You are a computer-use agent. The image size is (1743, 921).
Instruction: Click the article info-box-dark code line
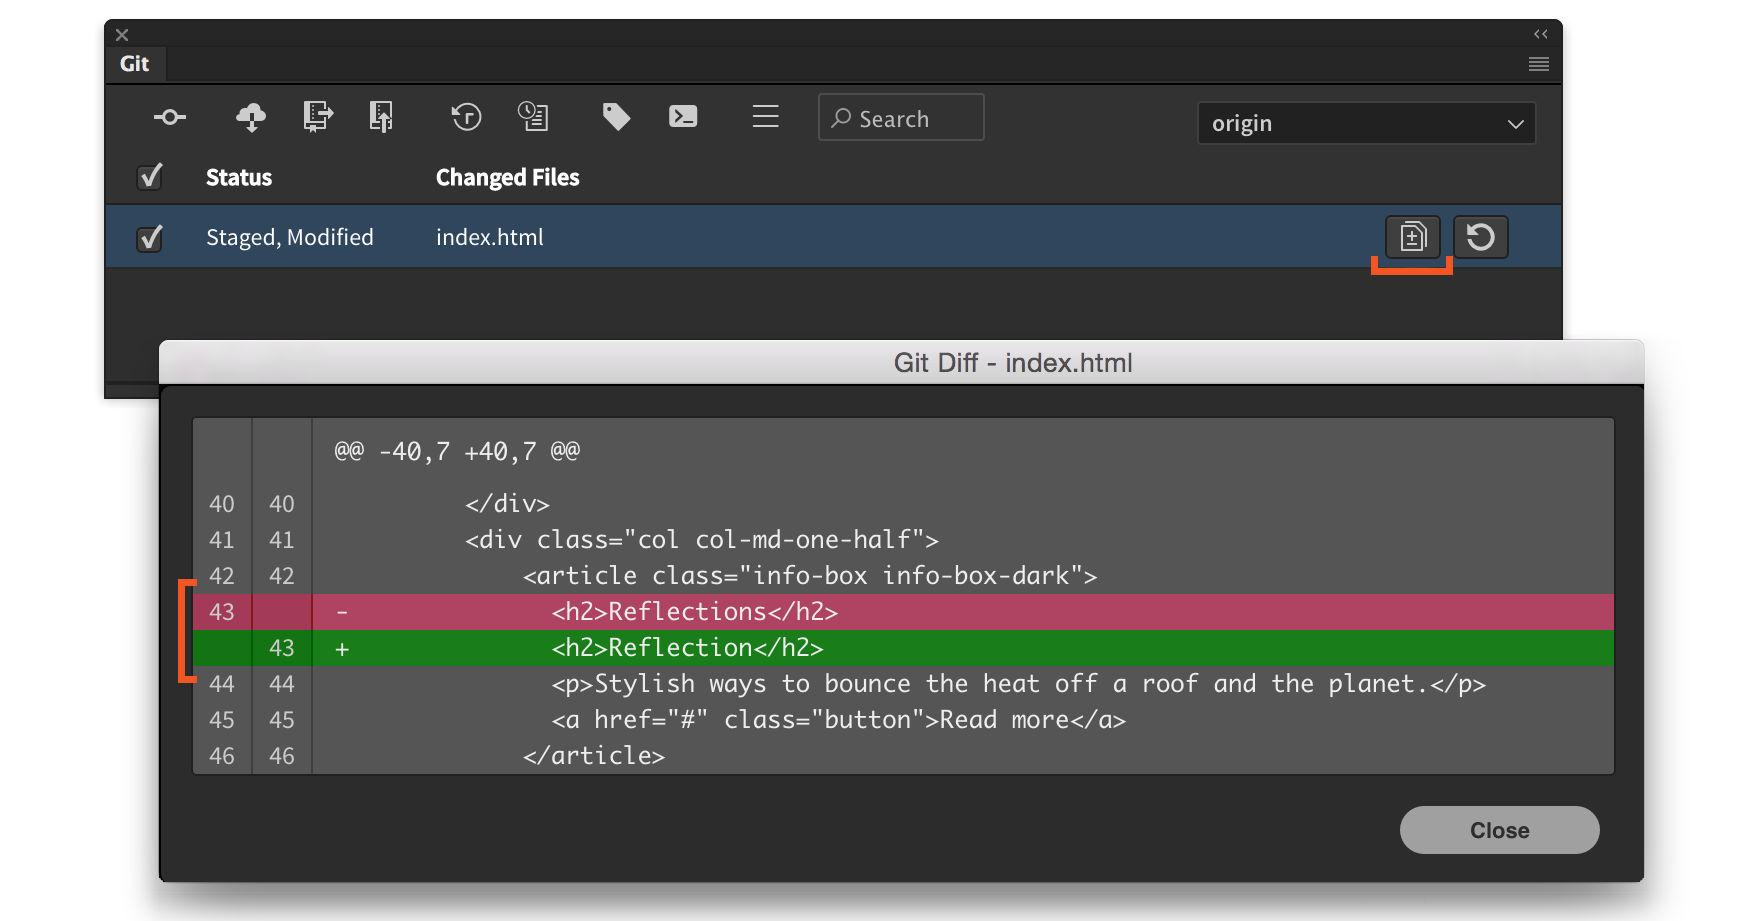(x=903, y=576)
